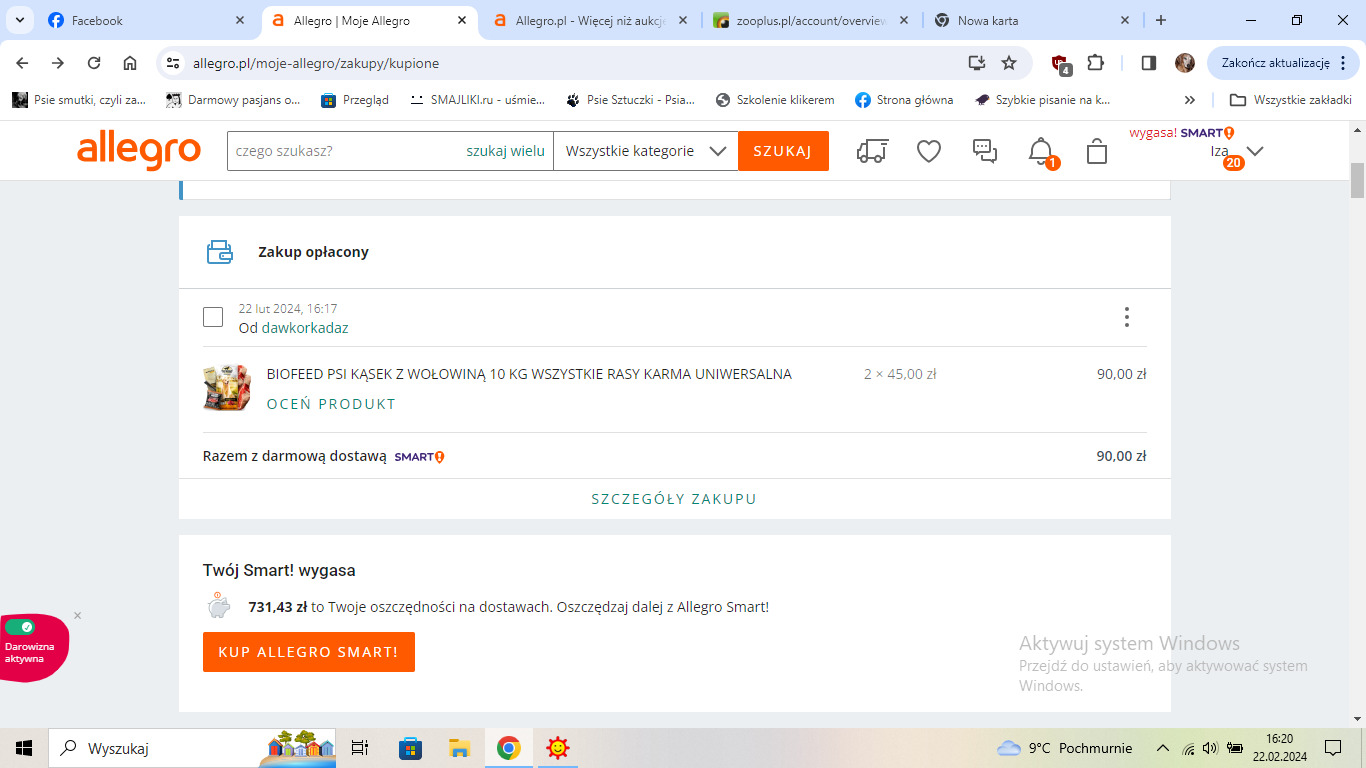1366x768 pixels.
Task: Open Wszystkie zakładki bookmarks folder
Action: [x=1290, y=100]
